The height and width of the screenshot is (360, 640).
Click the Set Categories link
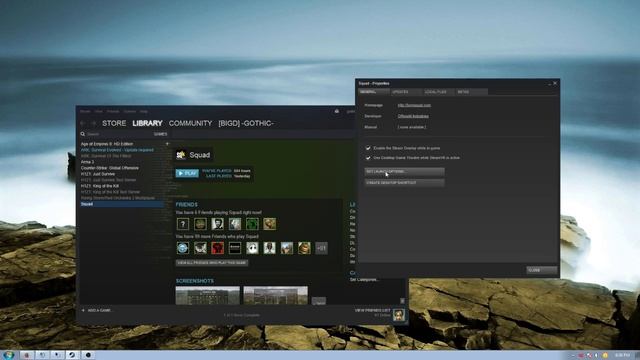[x=364, y=280]
